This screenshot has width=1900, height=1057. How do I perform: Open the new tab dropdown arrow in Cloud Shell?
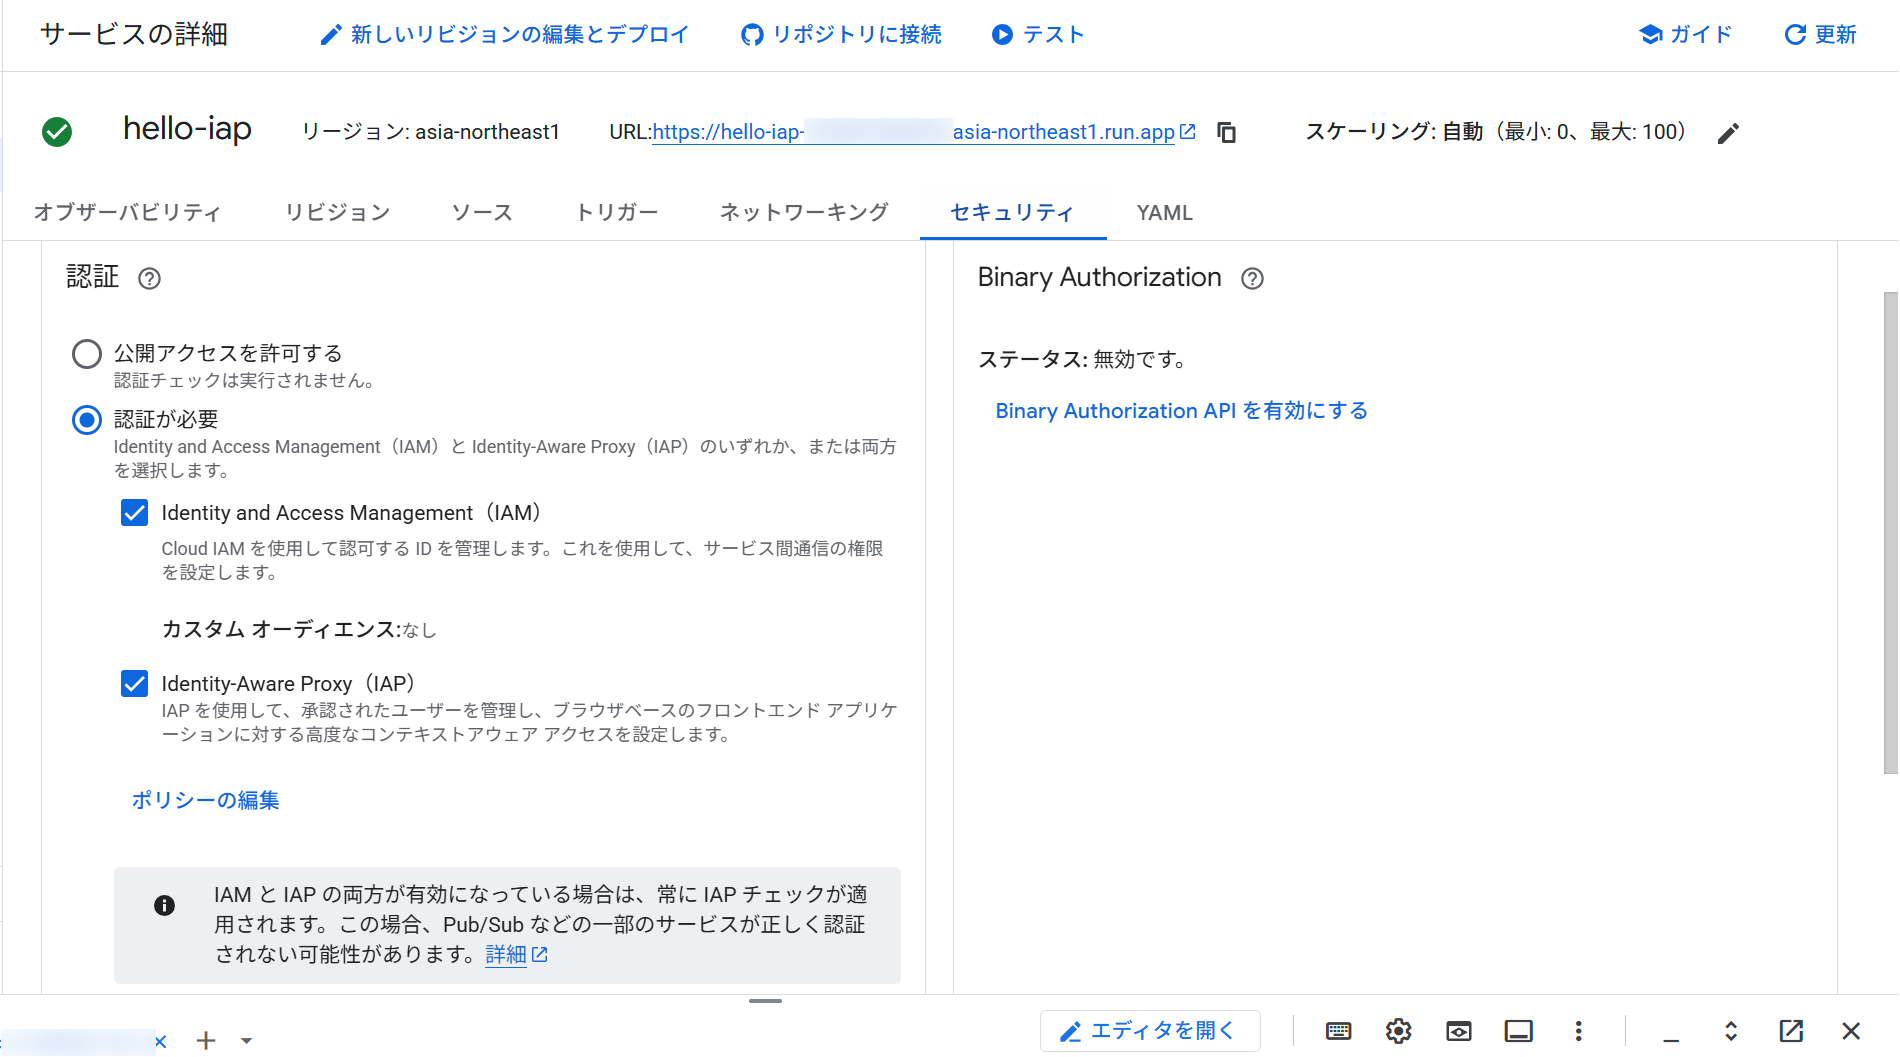246,1040
